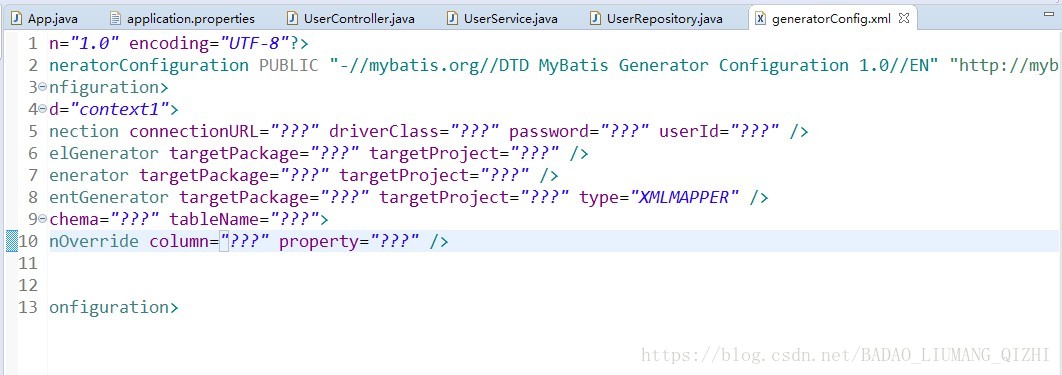The height and width of the screenshot is (375, 1062).
Task: Click the "???" value of userId
Action: pos(754,131)
